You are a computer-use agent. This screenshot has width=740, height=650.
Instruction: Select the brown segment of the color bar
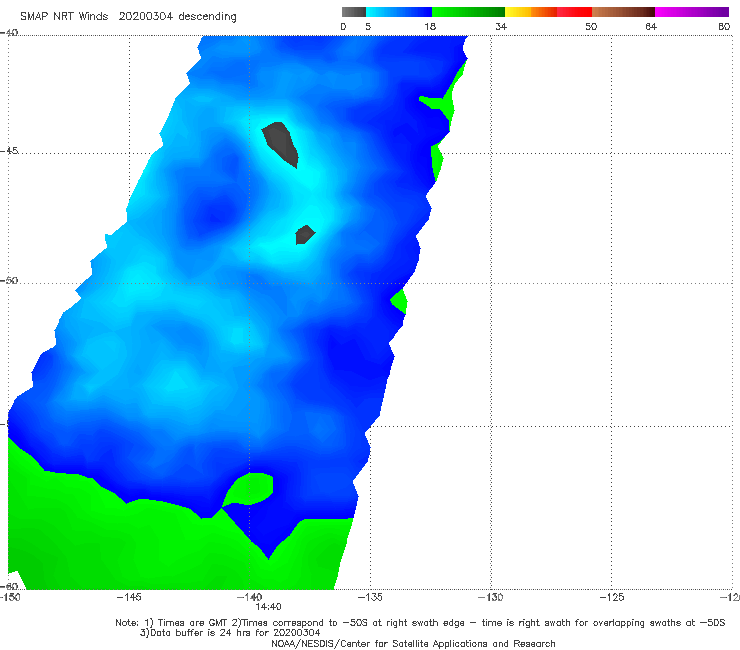623,12
